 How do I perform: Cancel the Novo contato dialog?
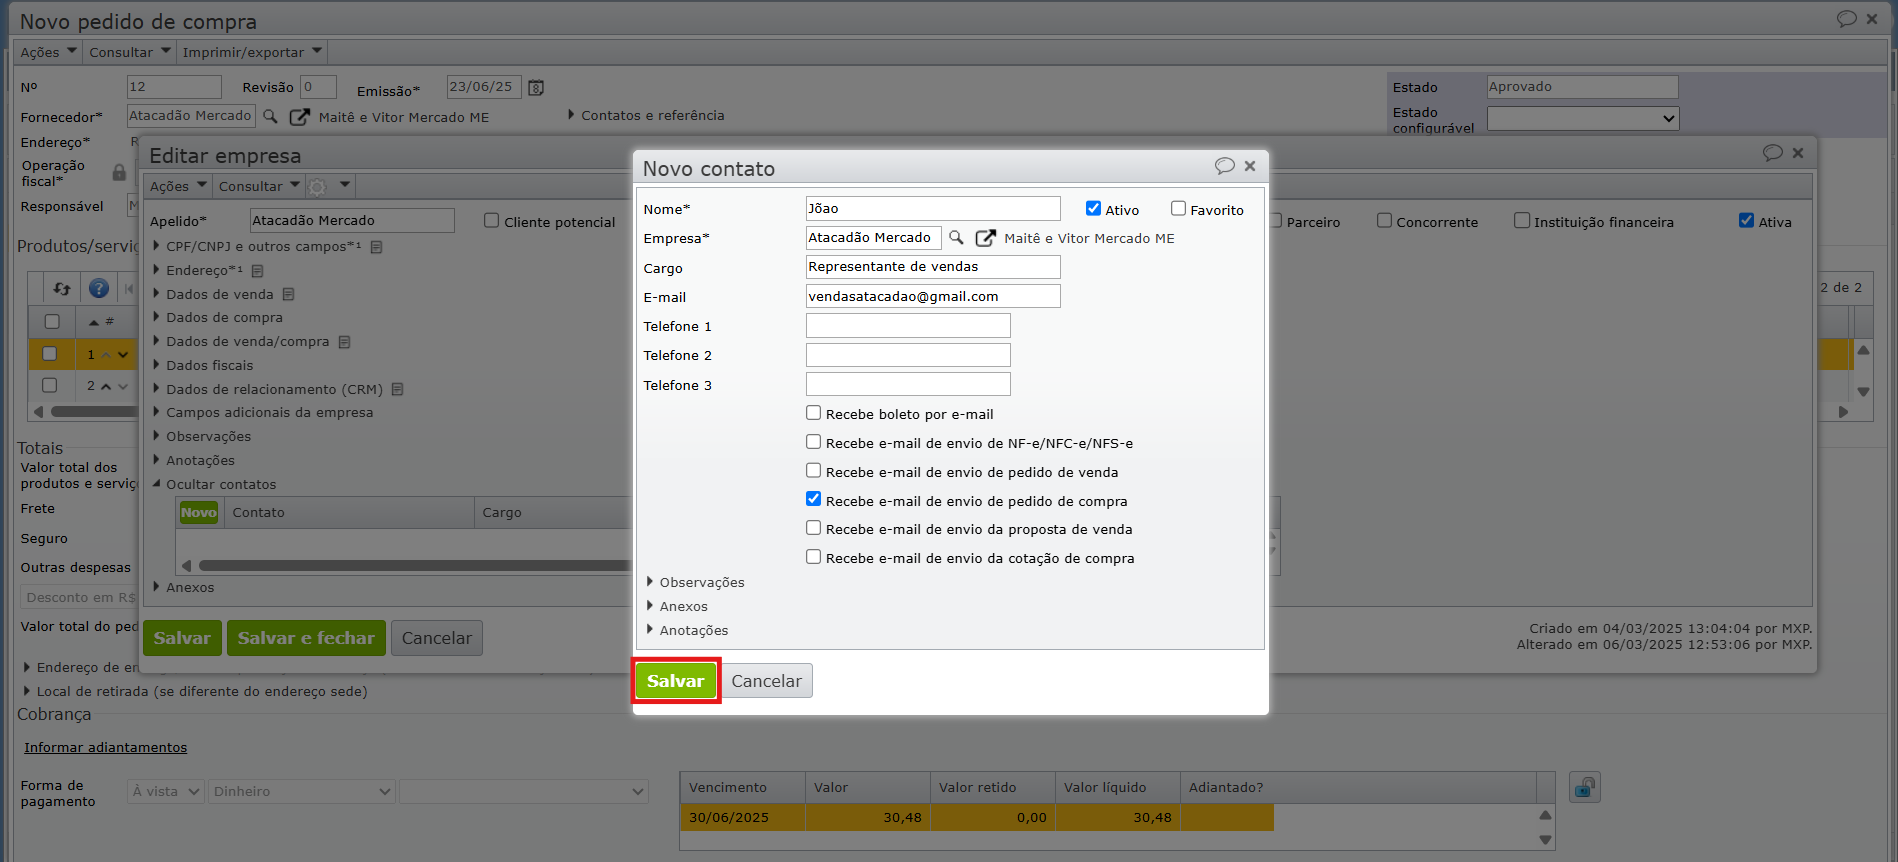(x=766, y=681)
